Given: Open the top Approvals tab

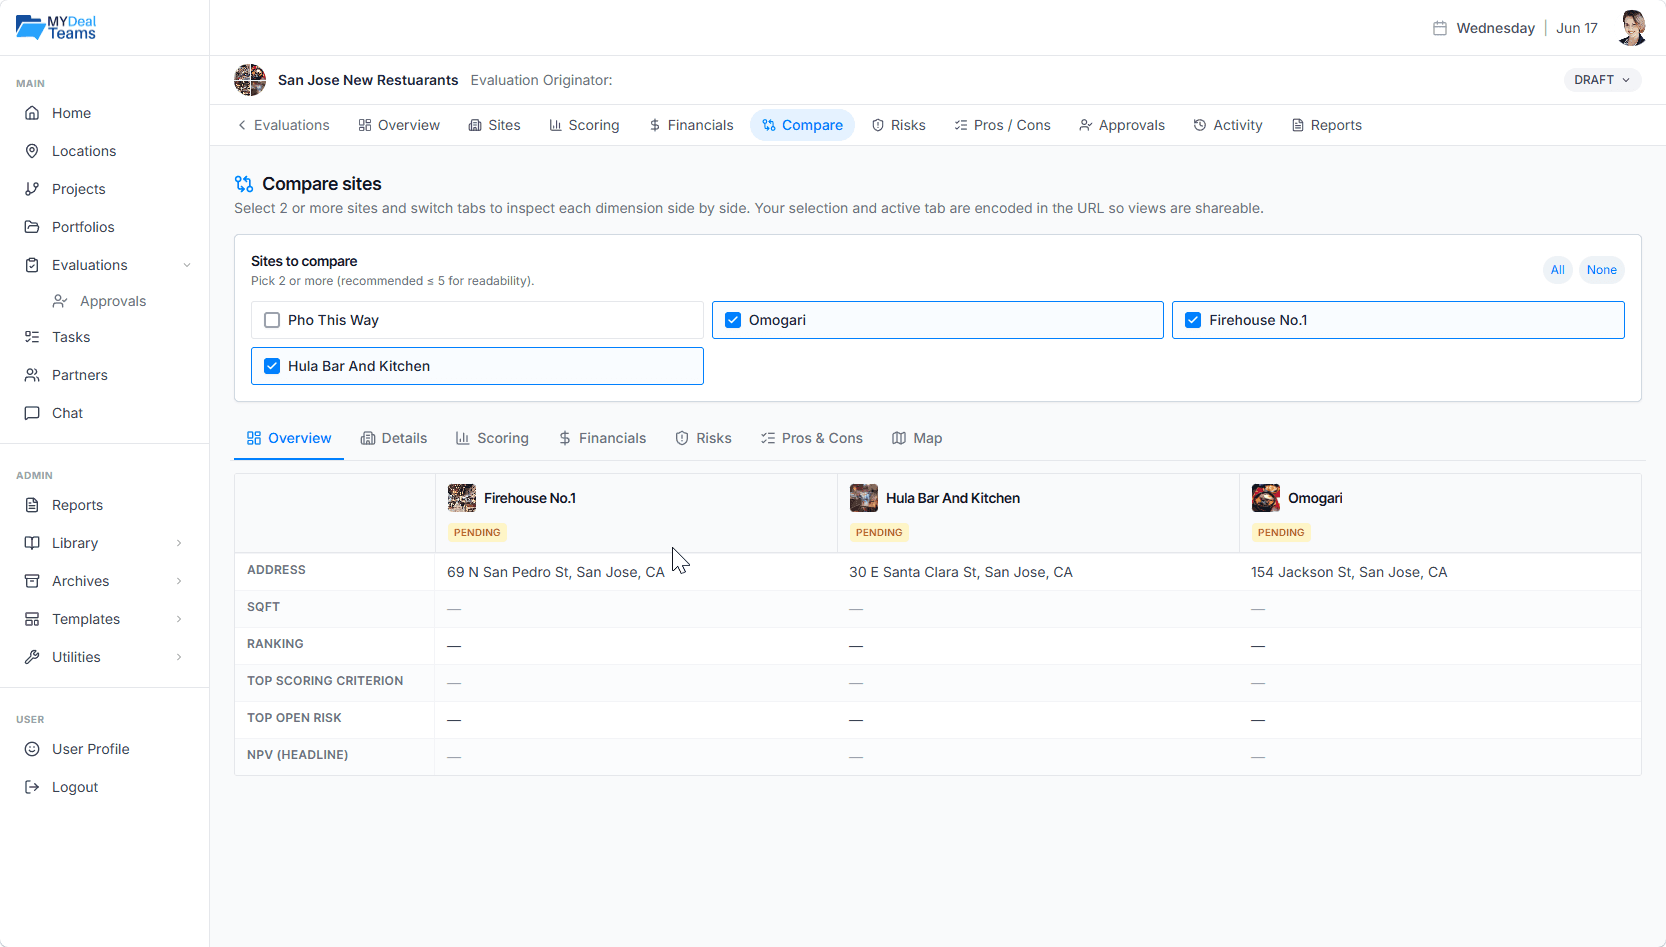Looking at the screenshot, I should (x=1122, y=125).
